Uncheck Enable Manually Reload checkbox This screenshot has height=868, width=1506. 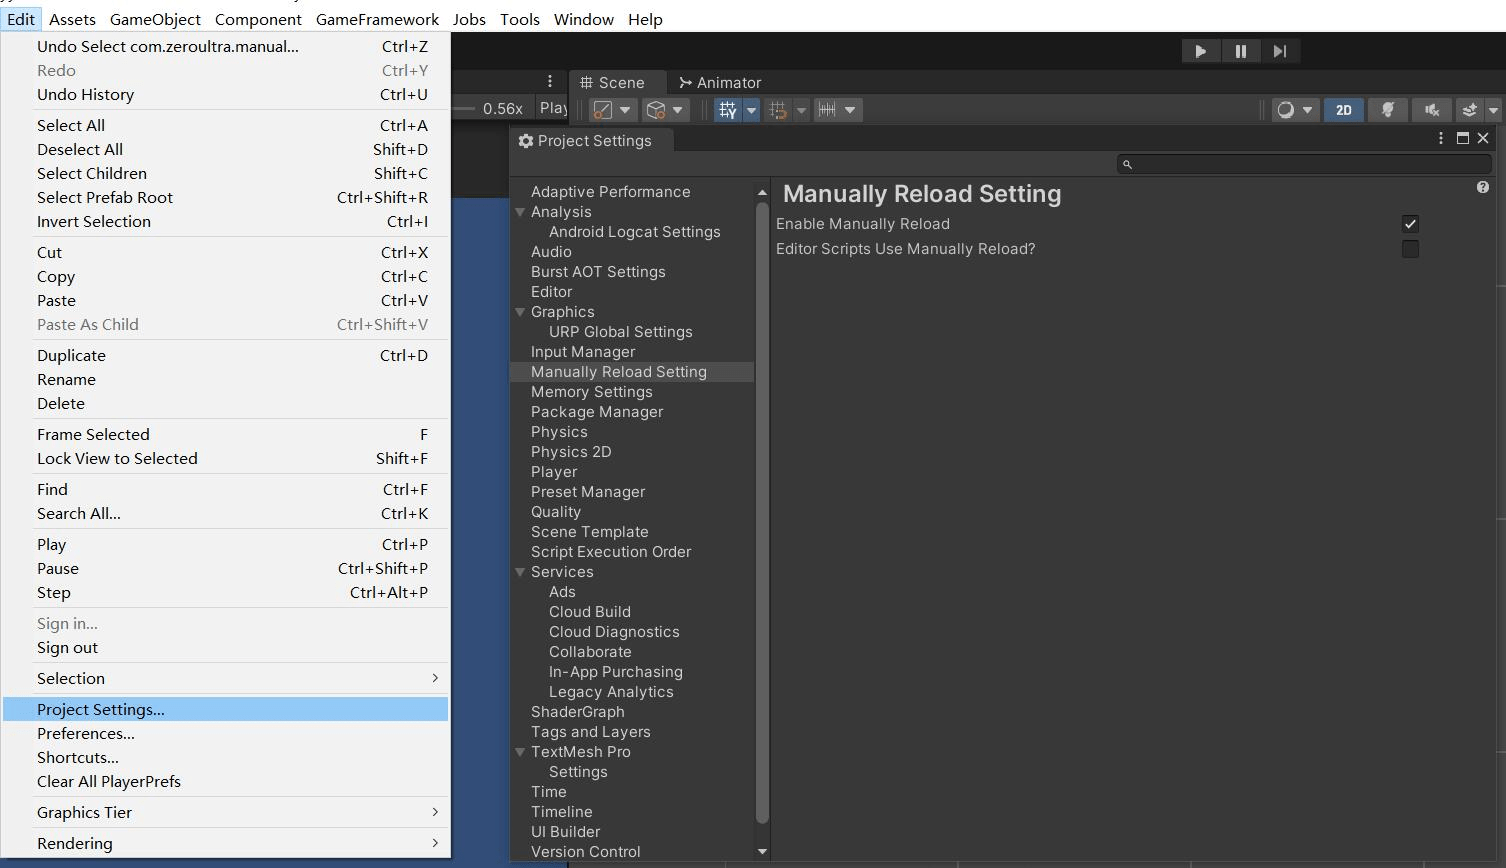[1410, 224]
